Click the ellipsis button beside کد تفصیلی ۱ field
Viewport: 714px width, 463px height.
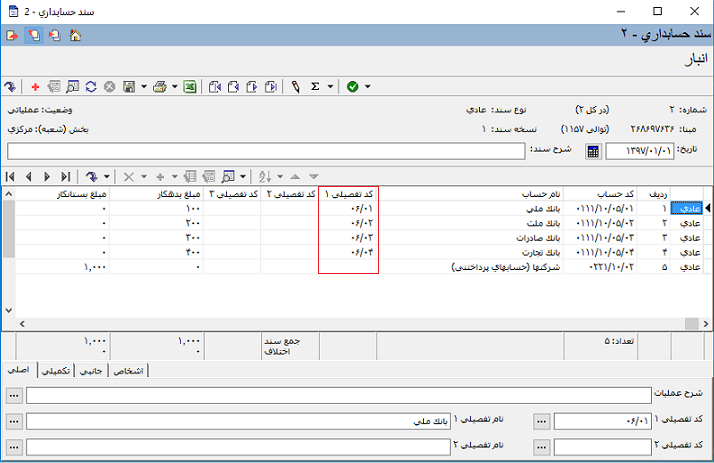[543, 421]
